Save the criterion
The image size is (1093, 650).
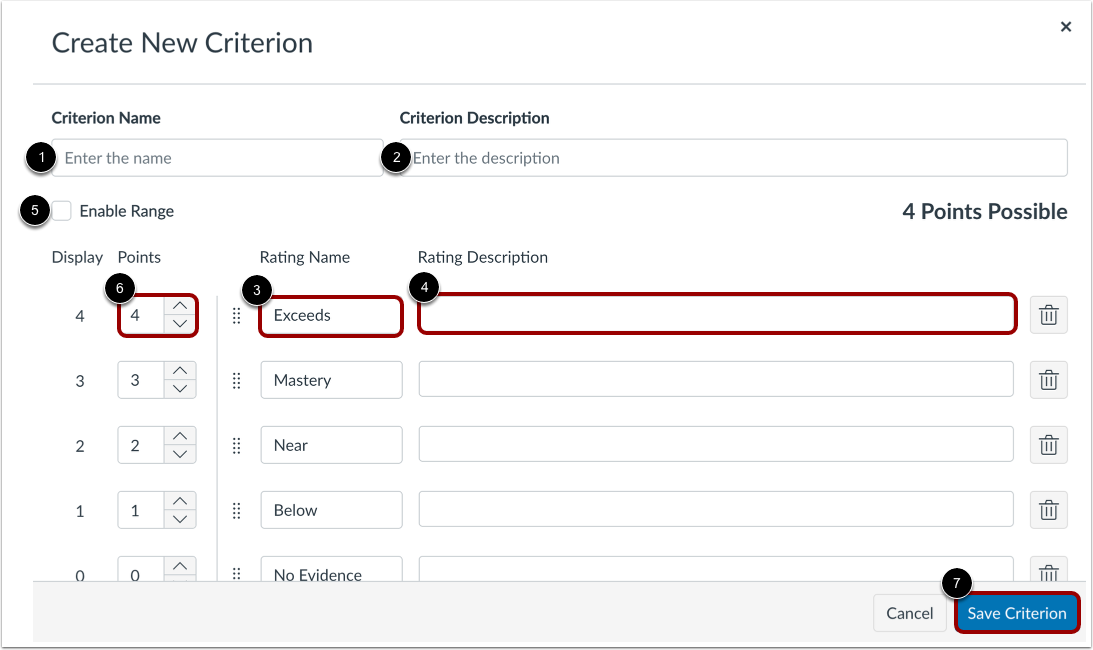[x=1016, y=613]
